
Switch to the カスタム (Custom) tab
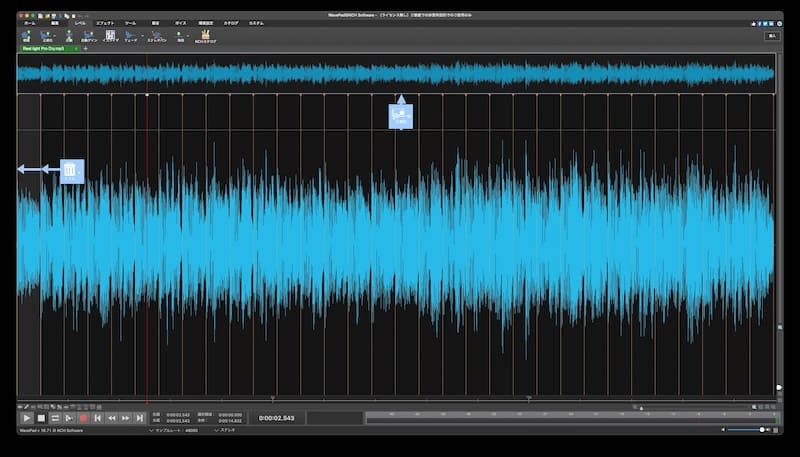(256, 23)
